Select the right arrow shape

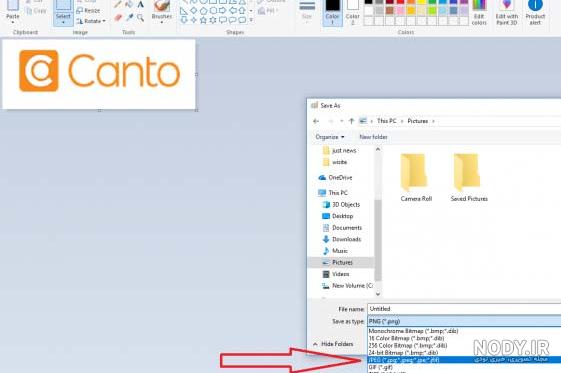click(x=223, y=11)
